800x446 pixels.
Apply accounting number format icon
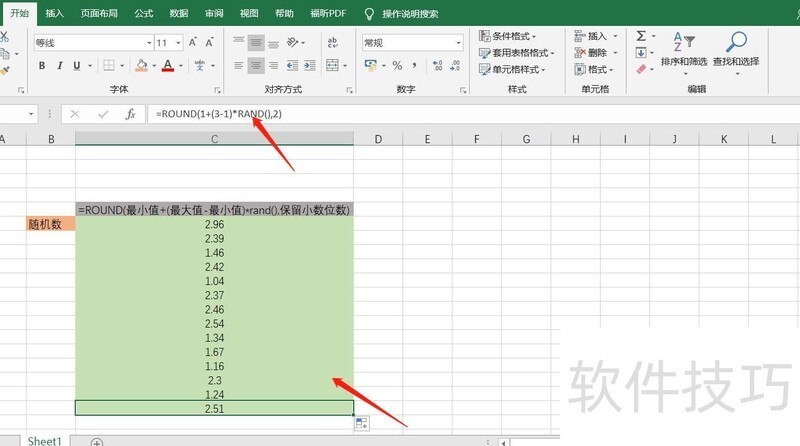pyautogui.click(x=370, y=65)
